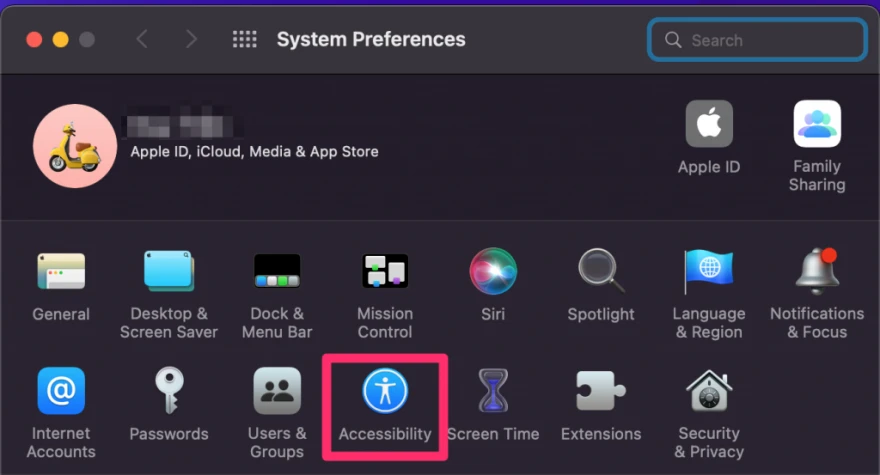
Task: Click the Apple ID icon
Action: (709, 125)
